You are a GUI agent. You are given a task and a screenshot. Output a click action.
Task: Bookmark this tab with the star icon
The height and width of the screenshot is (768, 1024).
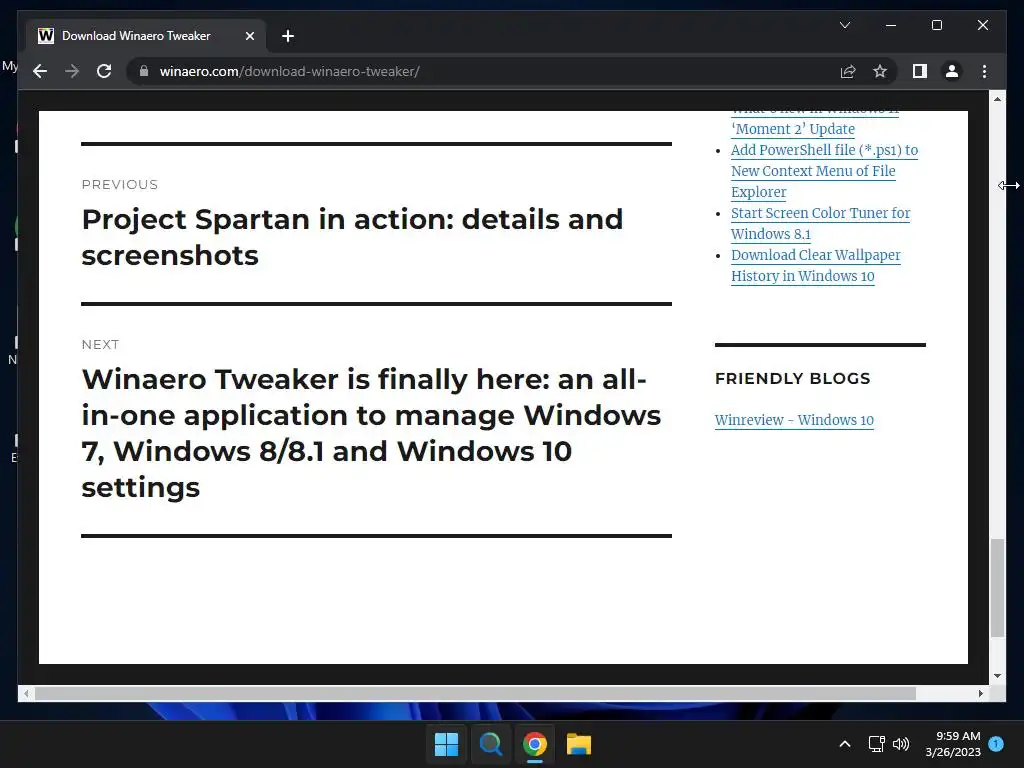pos(880,71)
